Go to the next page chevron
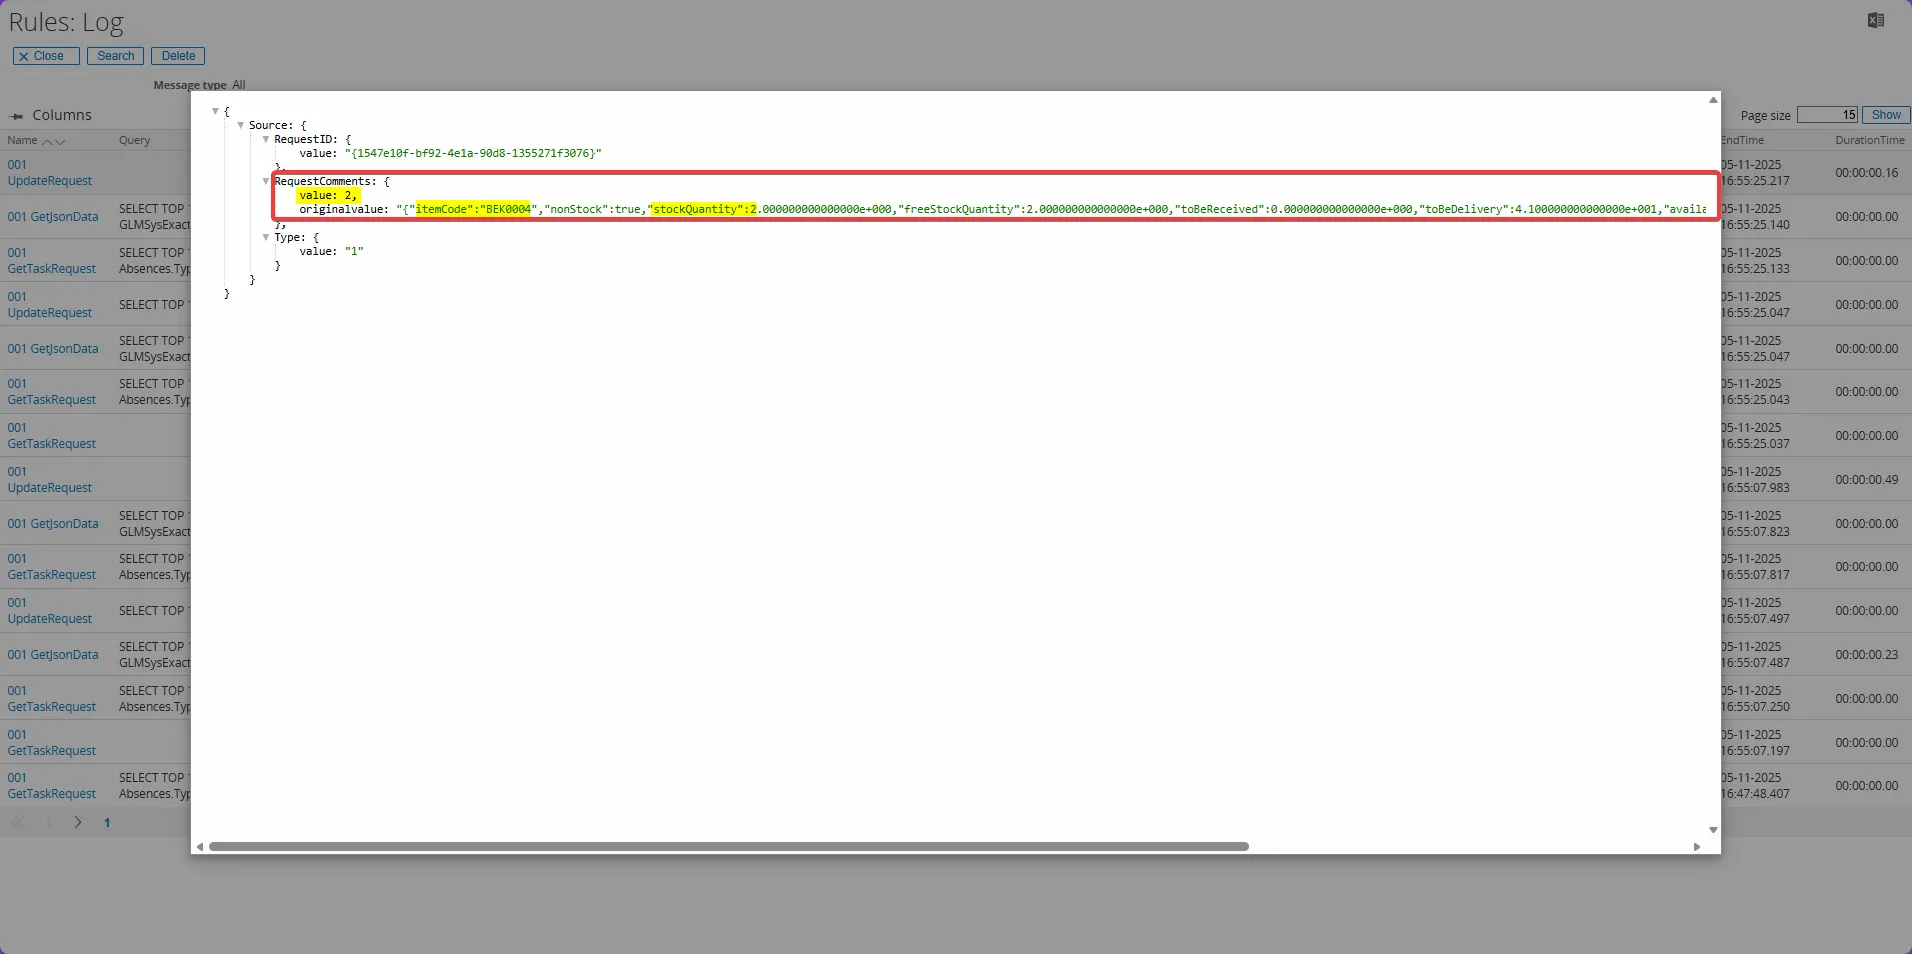This screenshot has width=1912, height=954. (77, 823)
